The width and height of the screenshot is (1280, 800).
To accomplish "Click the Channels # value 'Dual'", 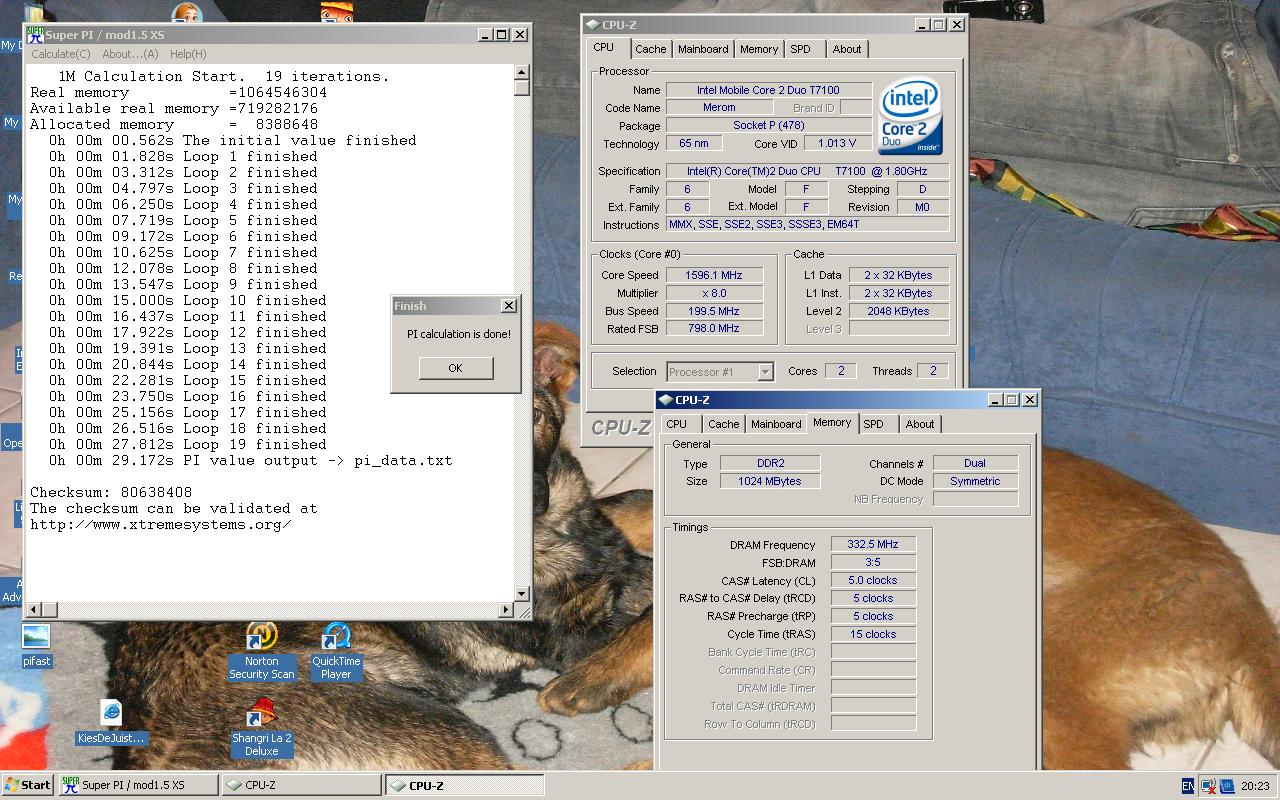I will pyautogui.click(x=976, y=463).
